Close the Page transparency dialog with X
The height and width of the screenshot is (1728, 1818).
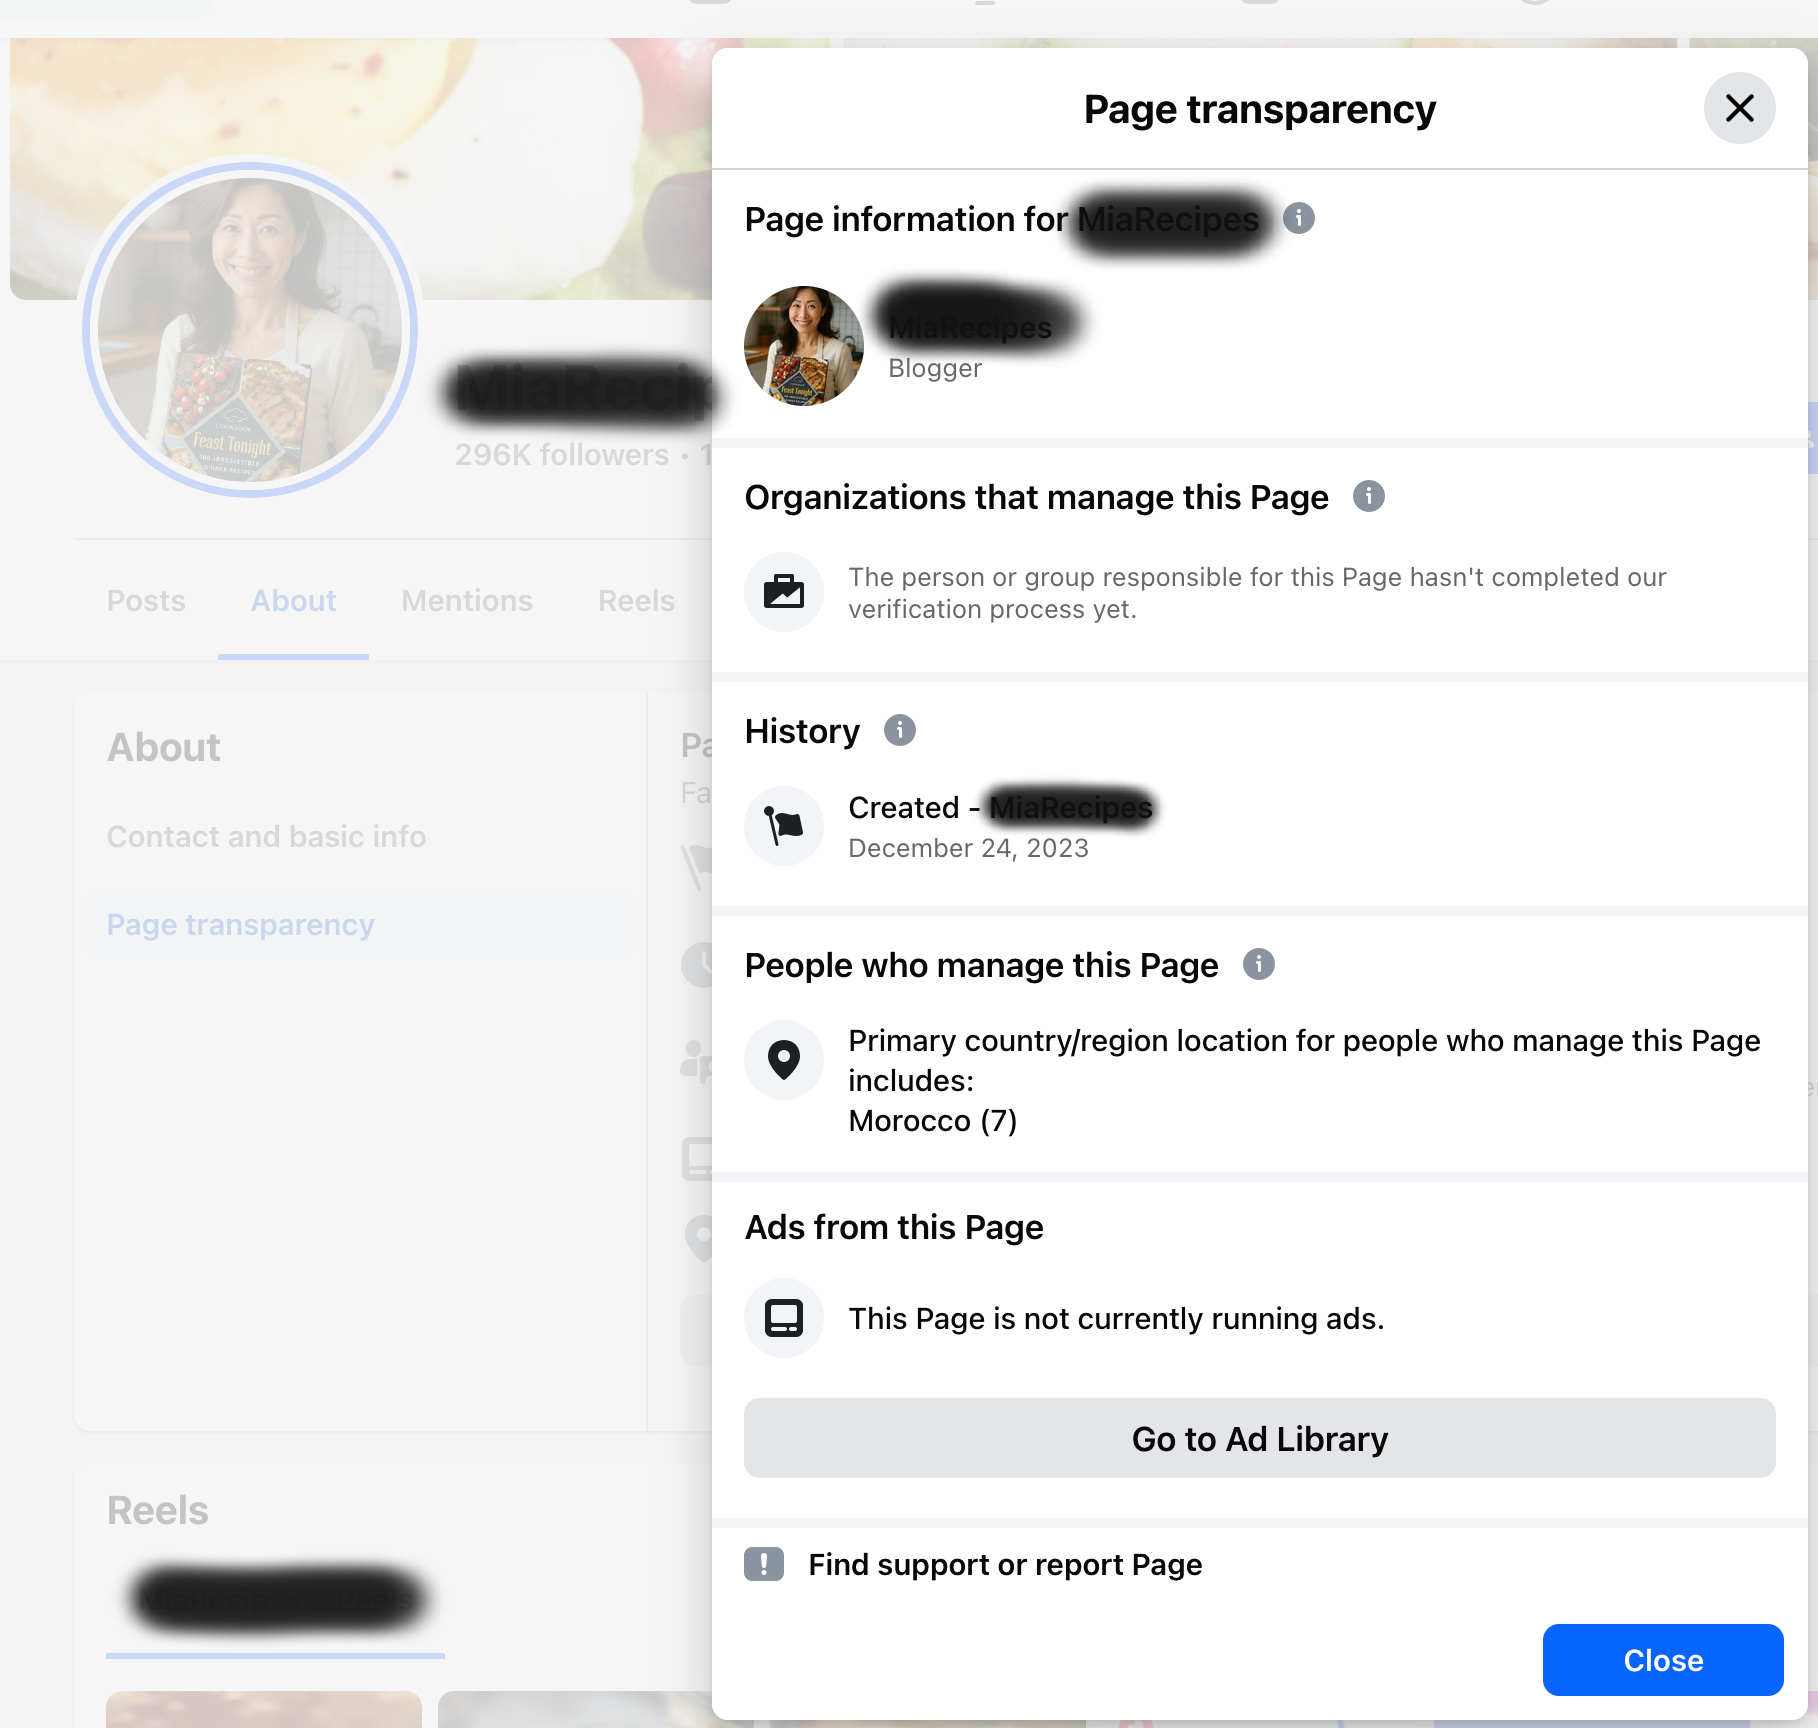point(1739,108)
